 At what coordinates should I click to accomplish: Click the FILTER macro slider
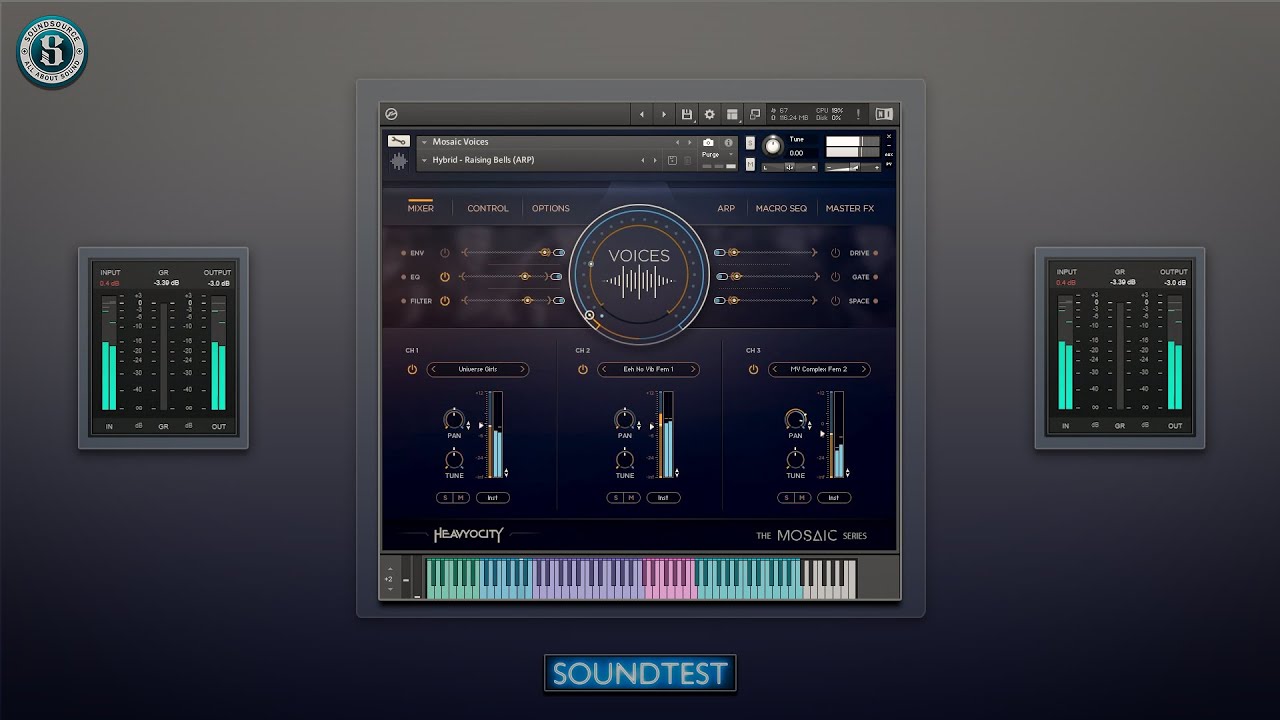point(505,301)
